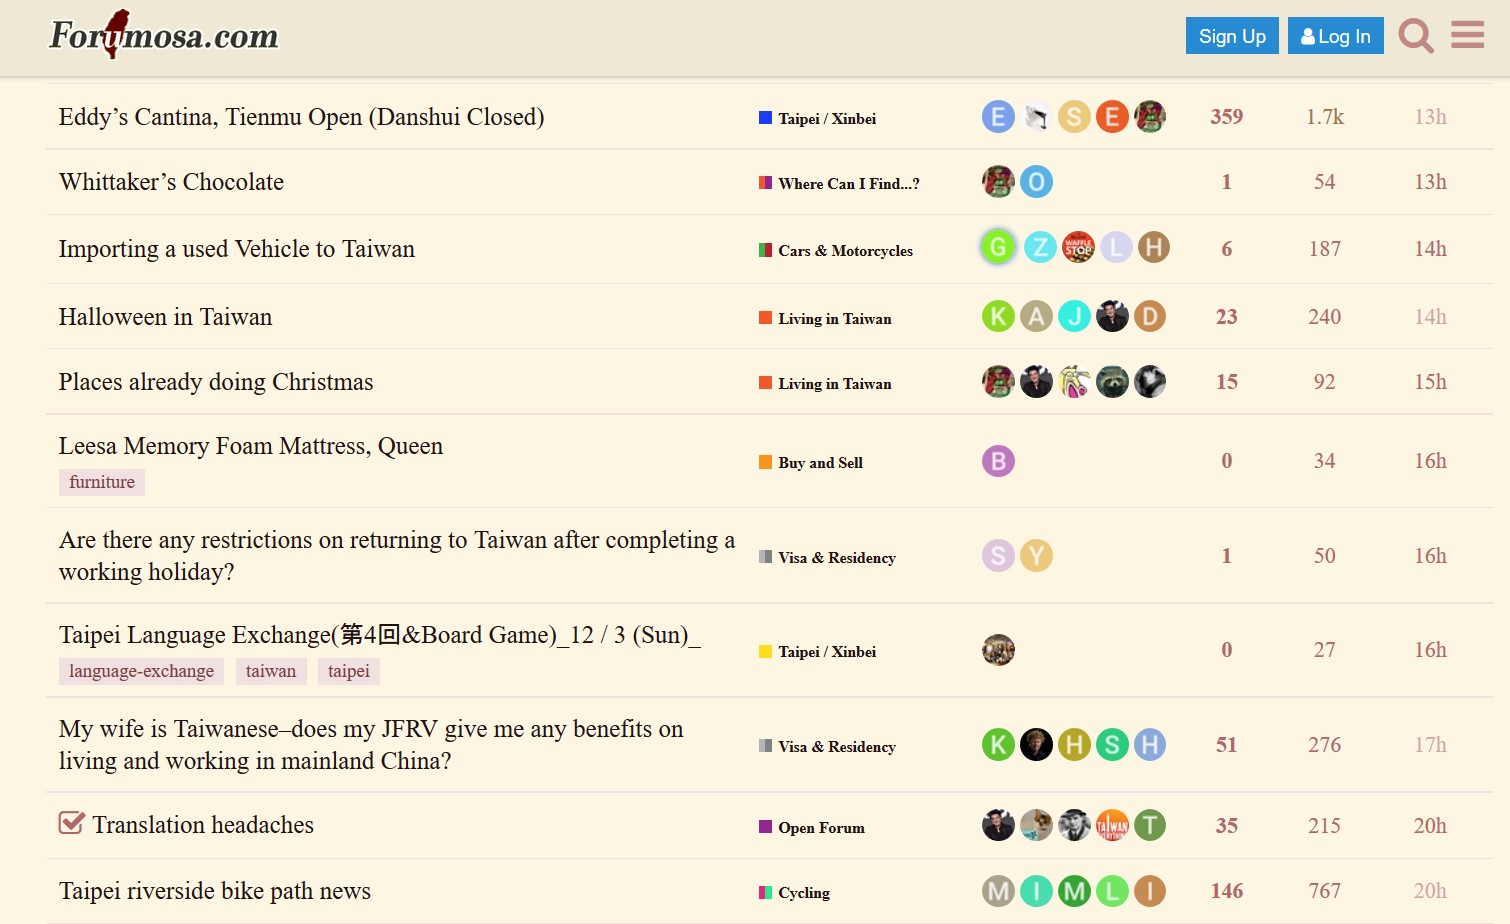Open the hamburger menu icon

(1467, 35)
